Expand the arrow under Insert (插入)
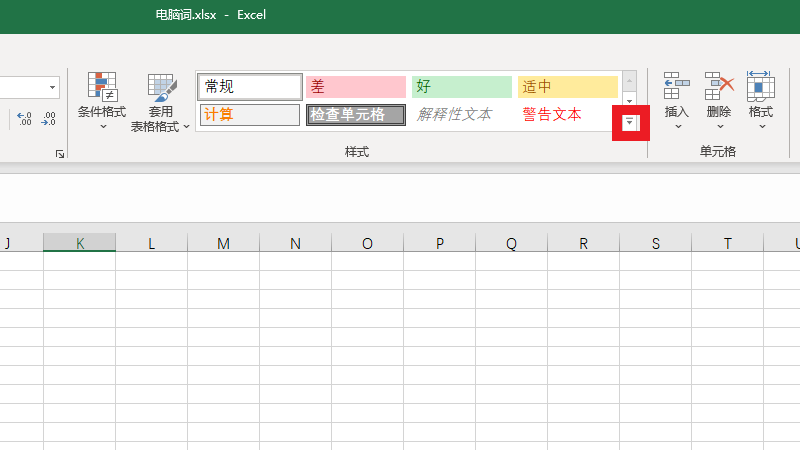800x450 pixels. point(677,127)
